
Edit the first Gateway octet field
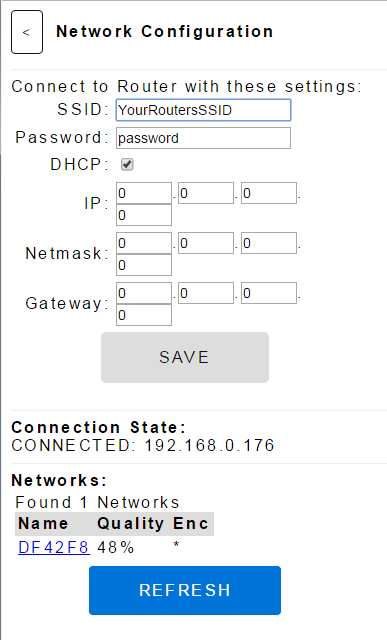(144, 293)
